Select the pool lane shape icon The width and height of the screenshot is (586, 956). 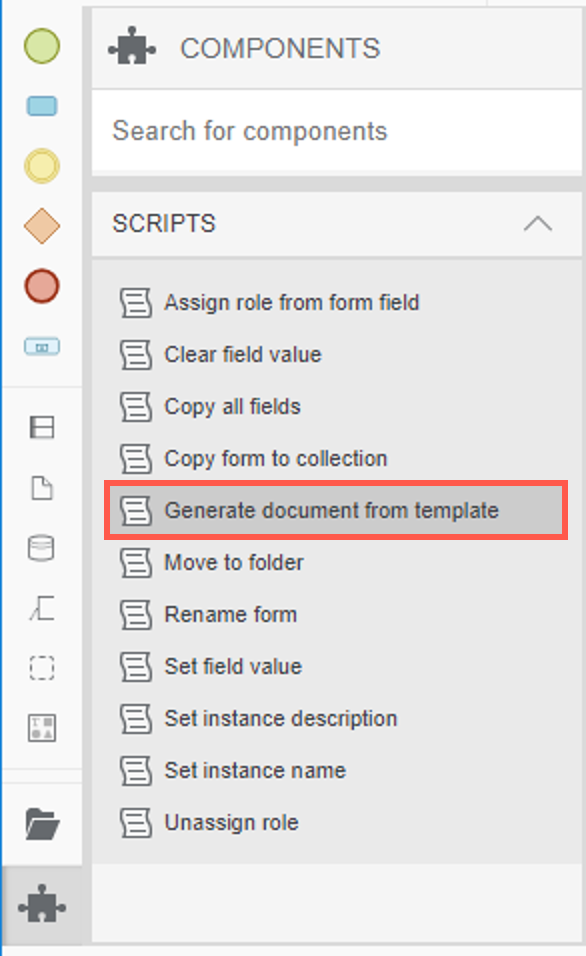[x=42, y=427]
